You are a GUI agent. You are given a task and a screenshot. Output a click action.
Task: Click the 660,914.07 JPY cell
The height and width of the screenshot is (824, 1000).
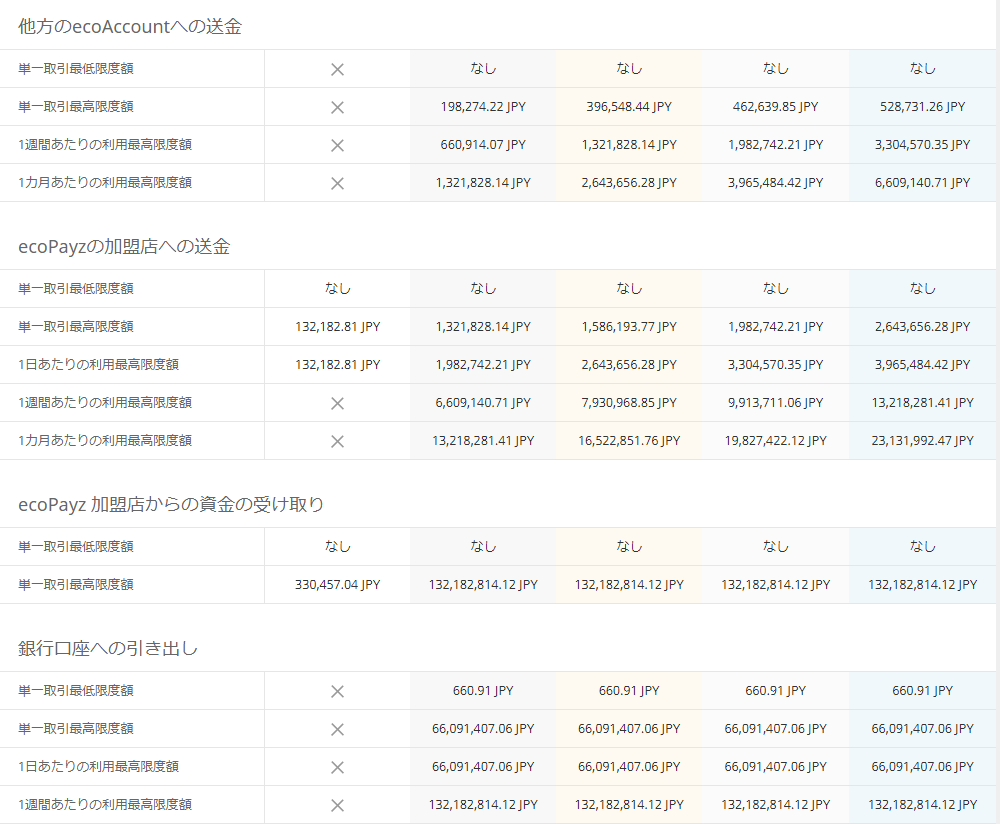tap(483, 145)
